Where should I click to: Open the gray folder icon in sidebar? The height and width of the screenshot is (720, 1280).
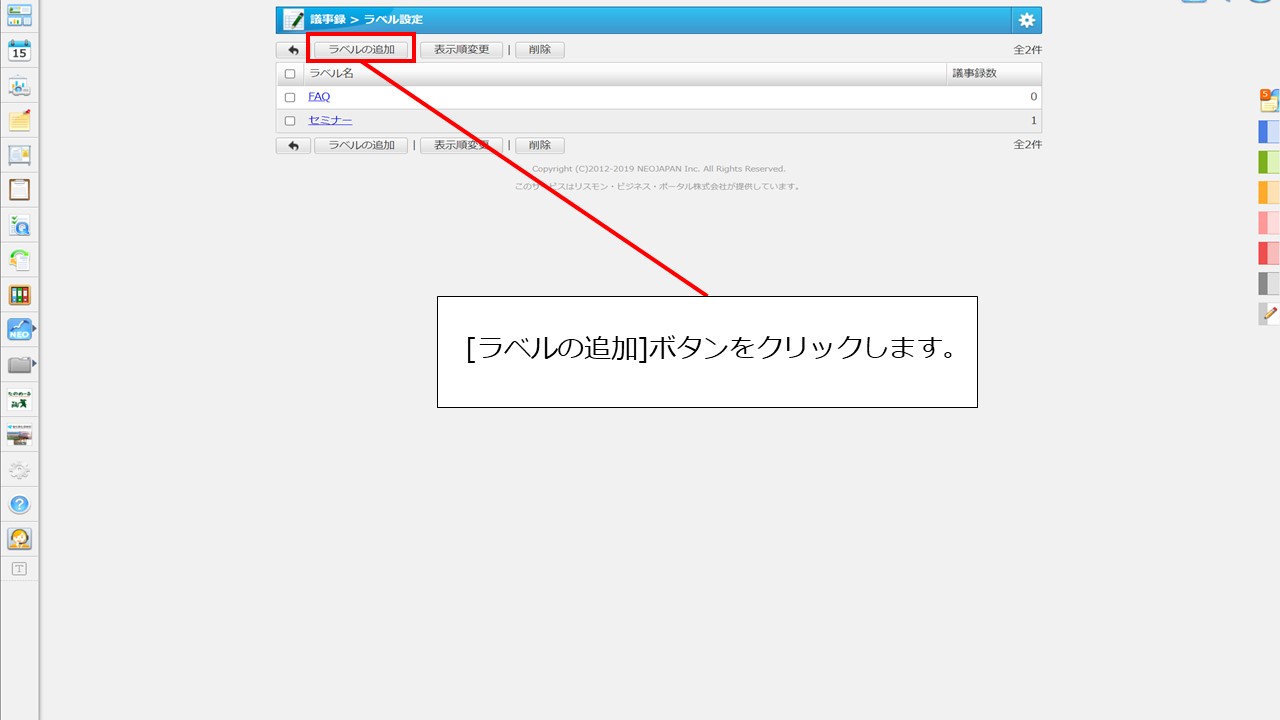(19, 364)
